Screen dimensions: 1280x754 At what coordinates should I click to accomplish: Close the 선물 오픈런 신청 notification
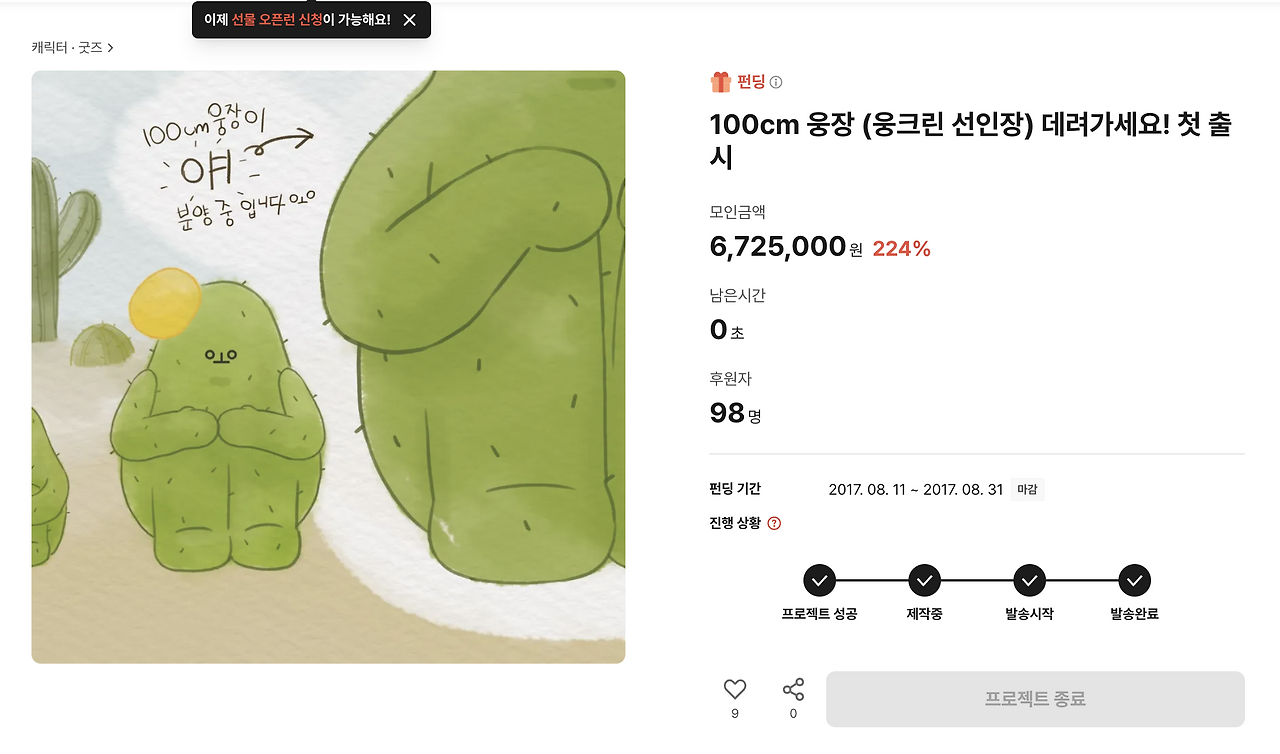pyautogui.click(x=409, y=20)
